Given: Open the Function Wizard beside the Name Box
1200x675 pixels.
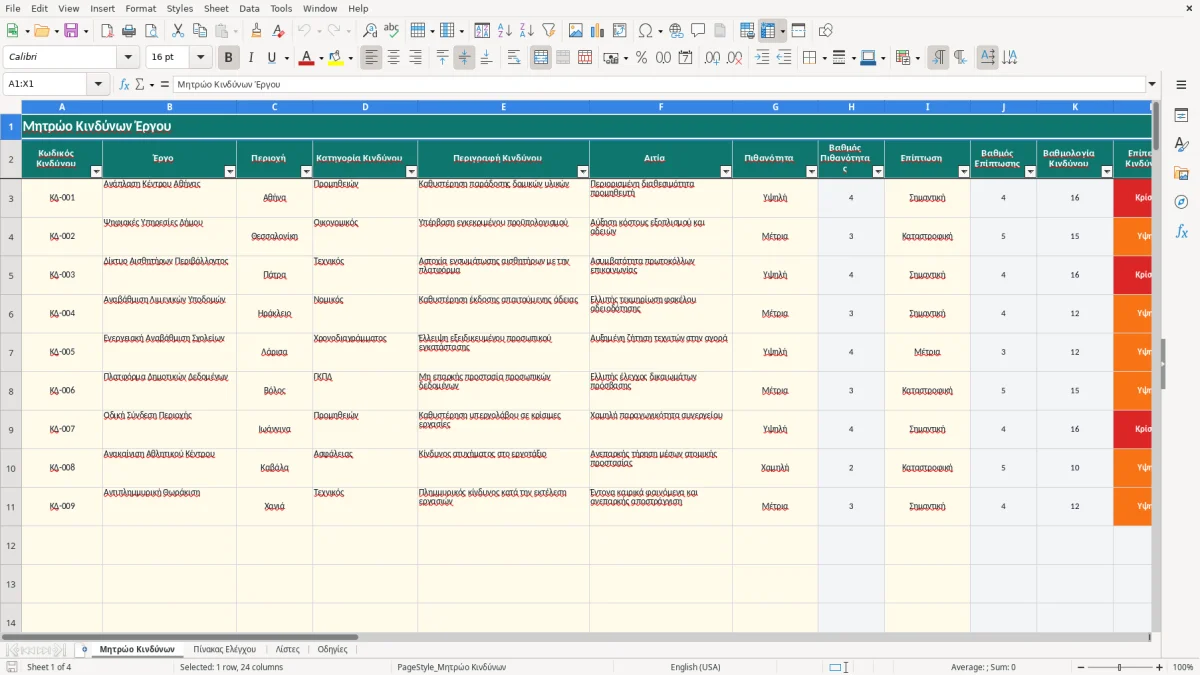Looking at the screenshot, I should tap(125, 85).
